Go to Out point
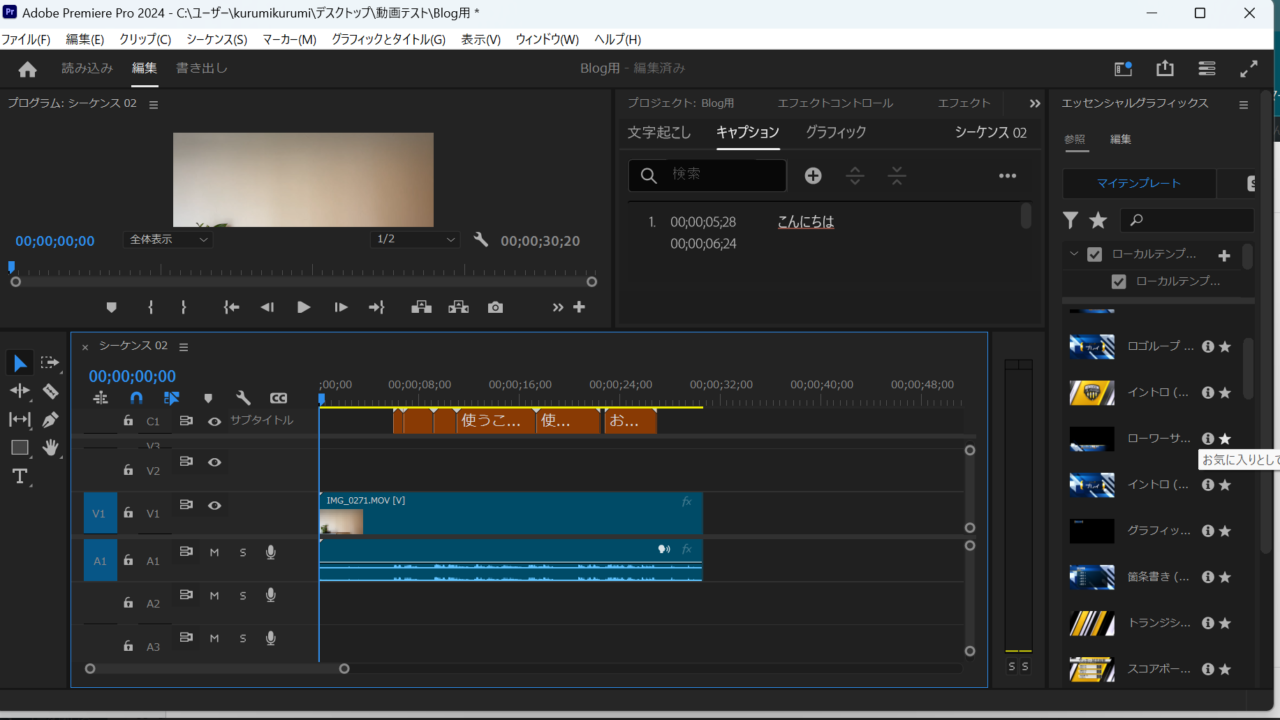Image resolution: width=1280 pixels, height=720 pixels. 377,307
